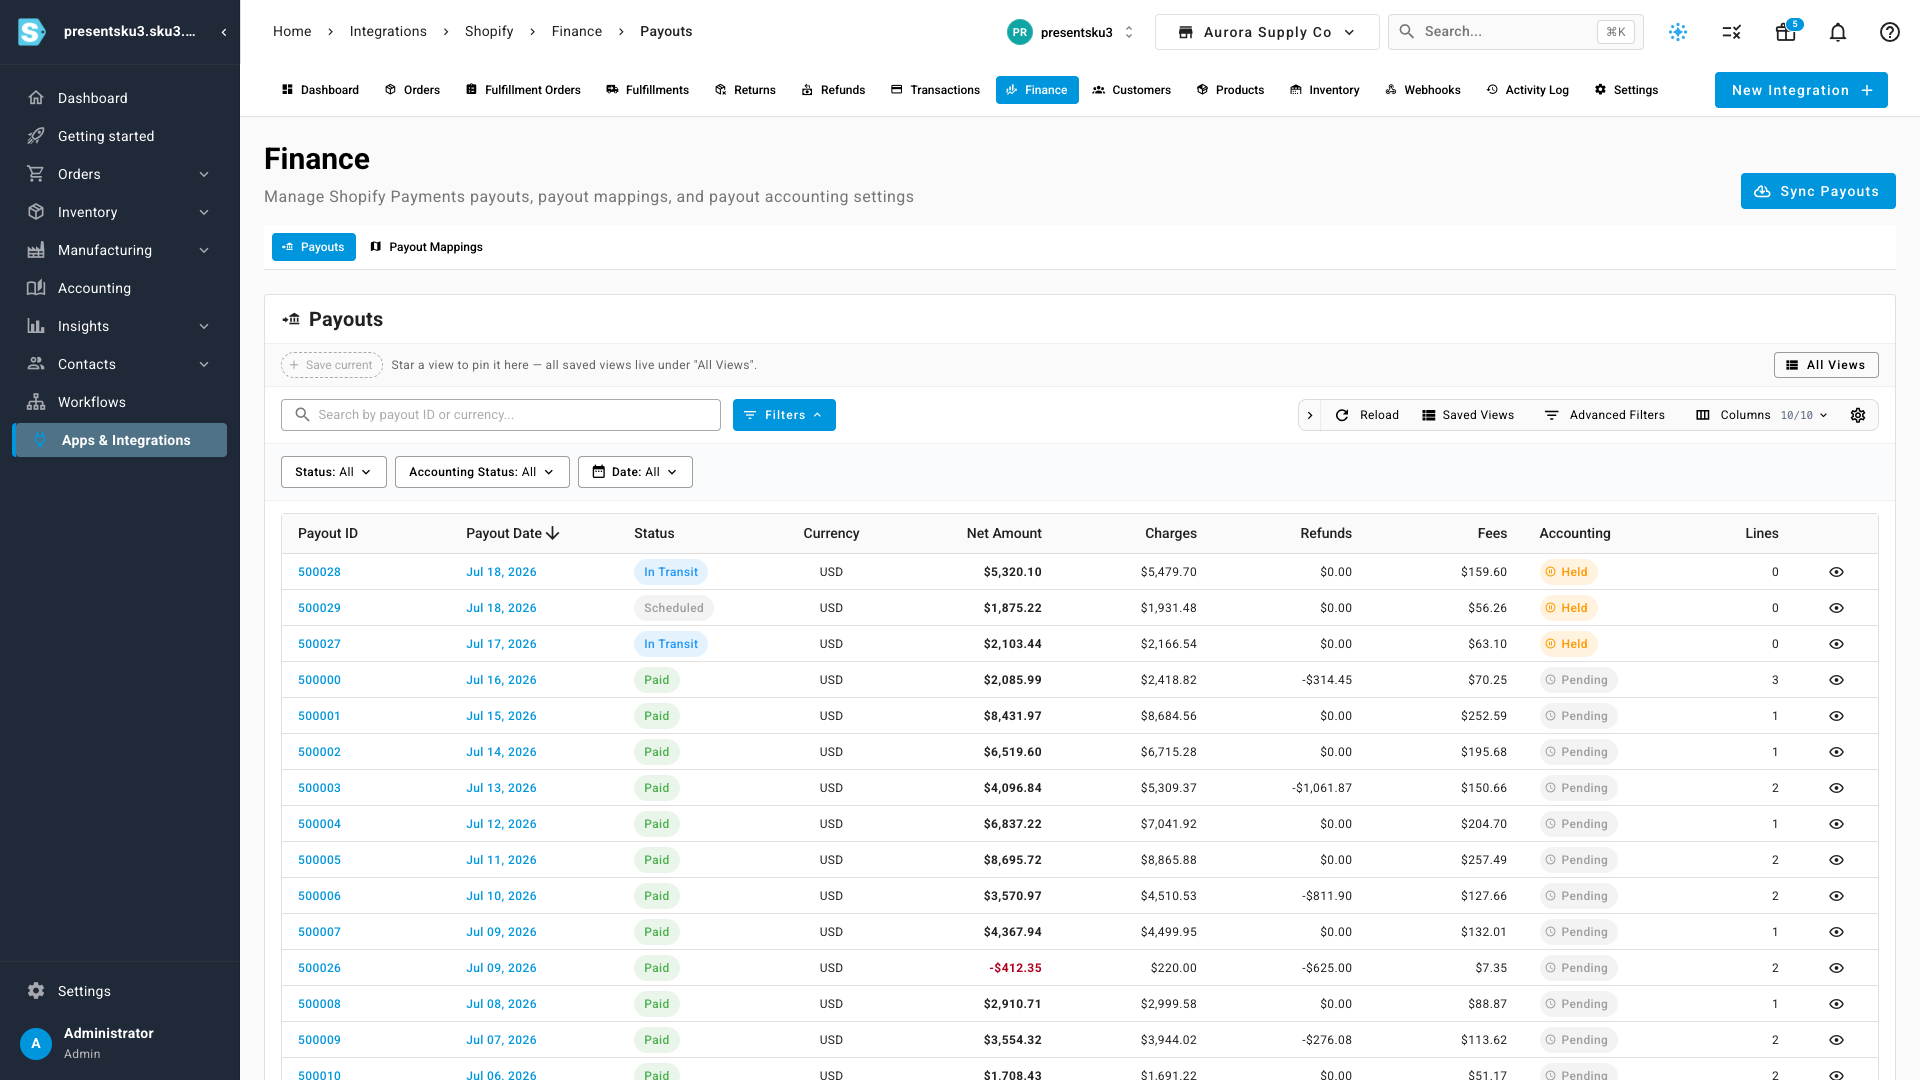The image size is (1920, 1080).
Task: Open the Webhooks tab
Action: point(1422,90)
